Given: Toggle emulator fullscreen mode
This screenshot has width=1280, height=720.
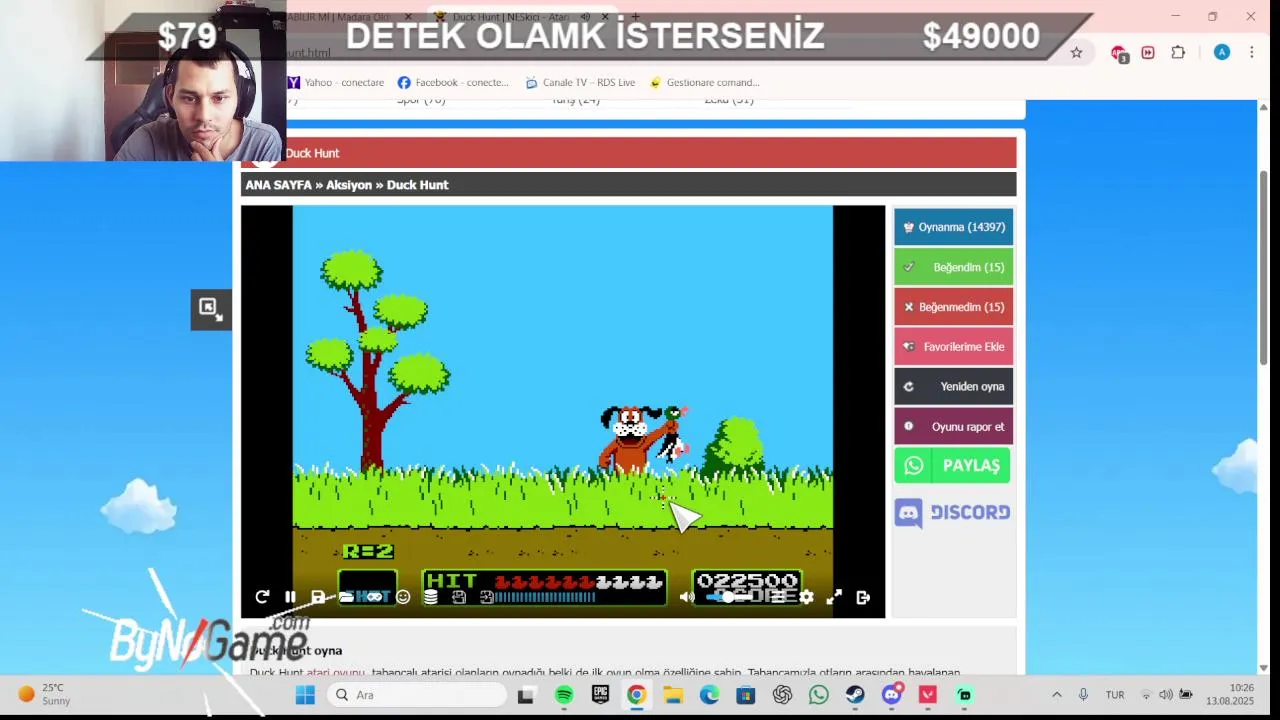Looking at the screenshot, I should tap(834, 597).
